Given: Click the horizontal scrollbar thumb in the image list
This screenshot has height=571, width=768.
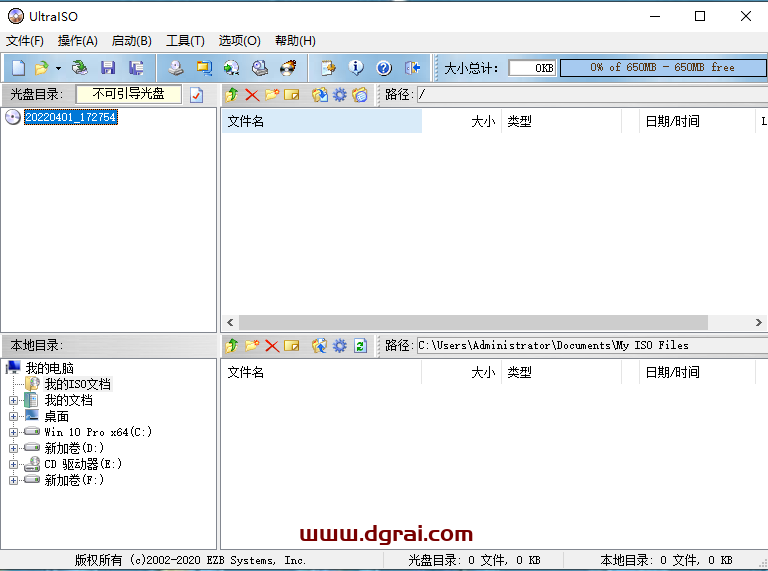Looking at the screenshot, I should click(x=473, y=322).
